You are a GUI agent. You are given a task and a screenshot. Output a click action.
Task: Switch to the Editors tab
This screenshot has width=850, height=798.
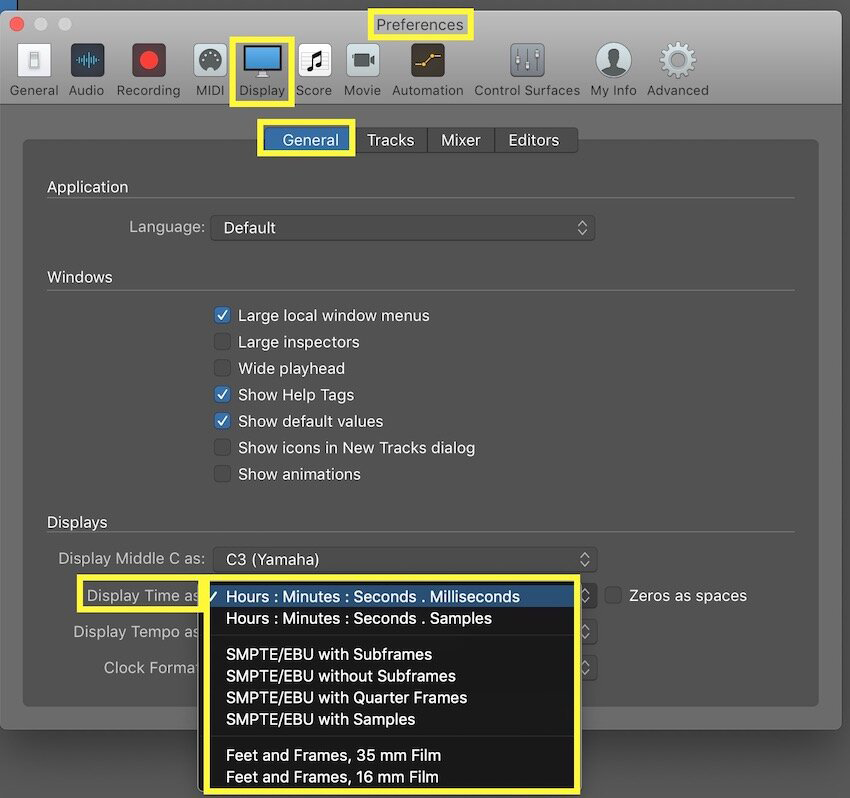[534, 140]
